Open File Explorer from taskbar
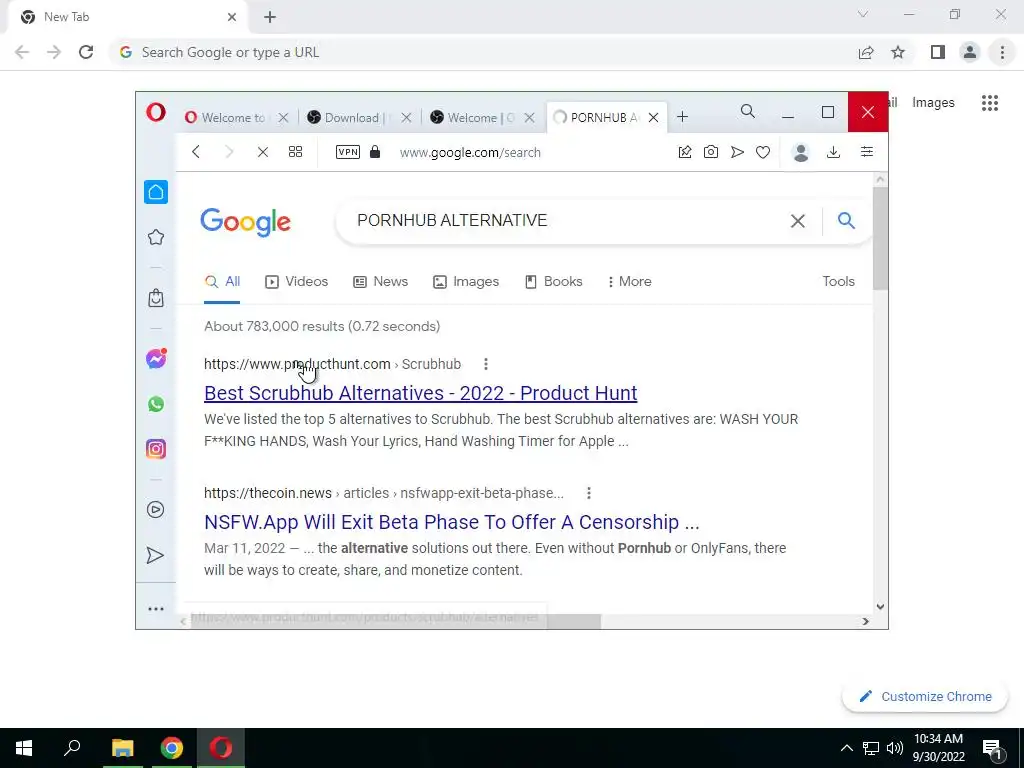Viewport: 1024px width, 768px height. pyautogui.click(x=123, y=748)
